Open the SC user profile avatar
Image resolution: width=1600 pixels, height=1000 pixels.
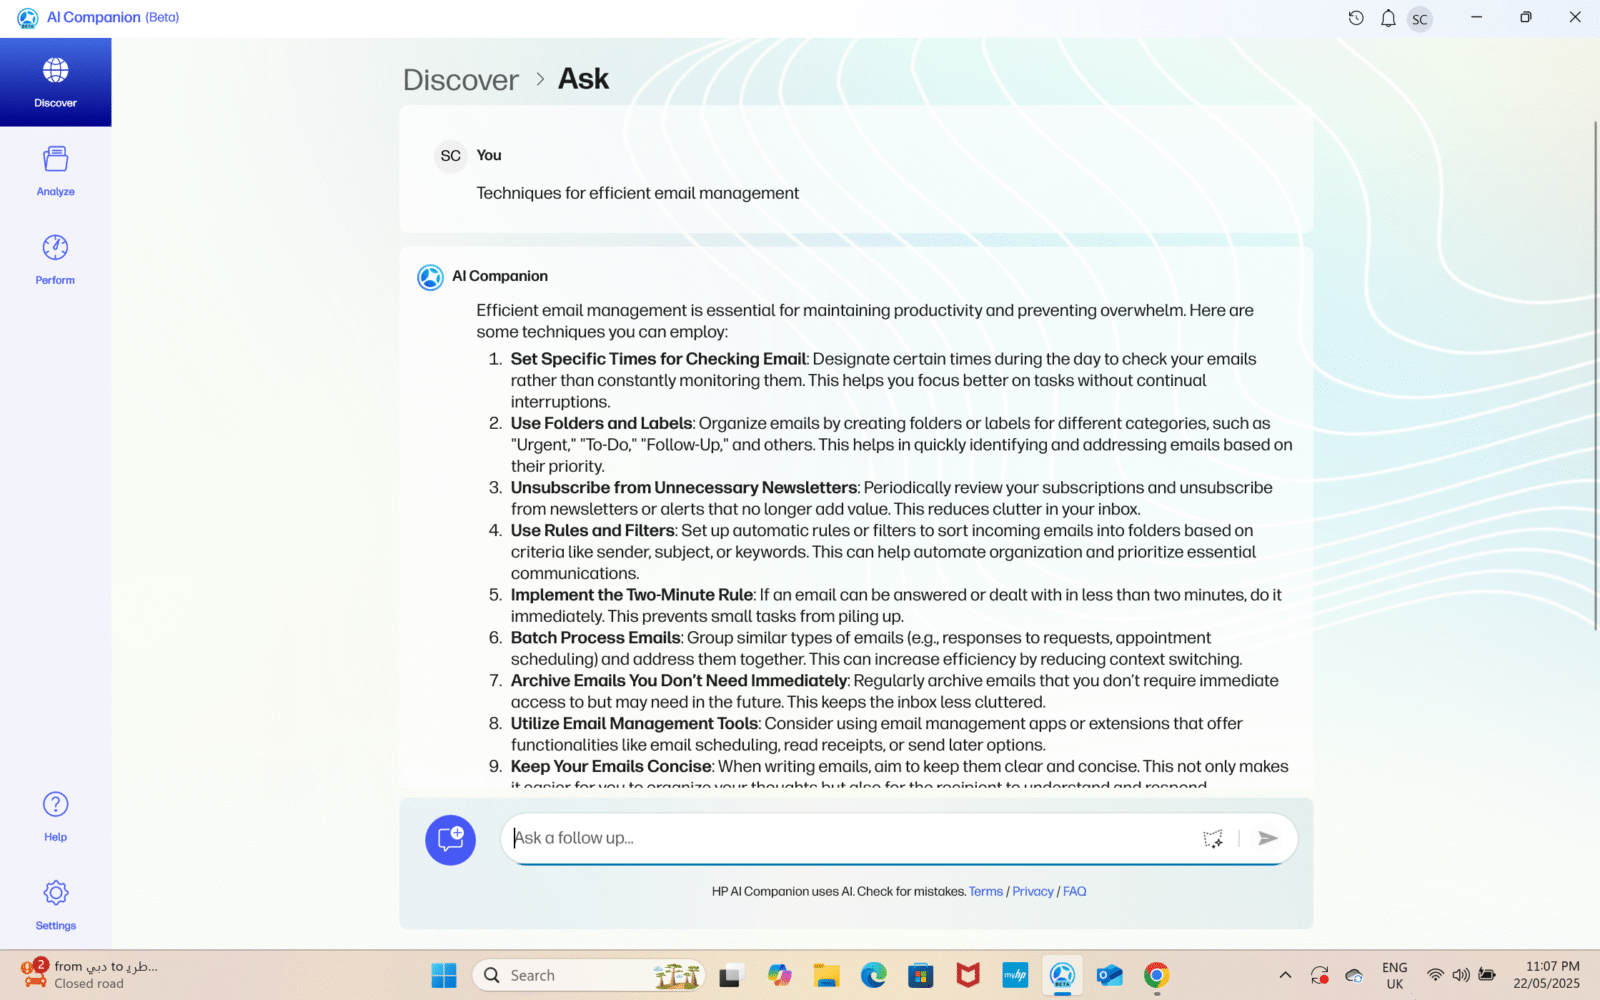click(1419, 19)
